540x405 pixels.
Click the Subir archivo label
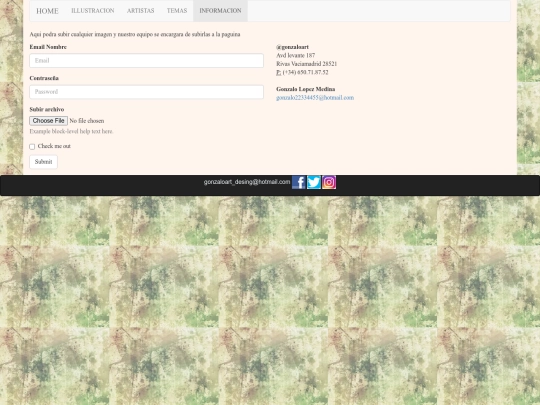[x=47, y=110]
